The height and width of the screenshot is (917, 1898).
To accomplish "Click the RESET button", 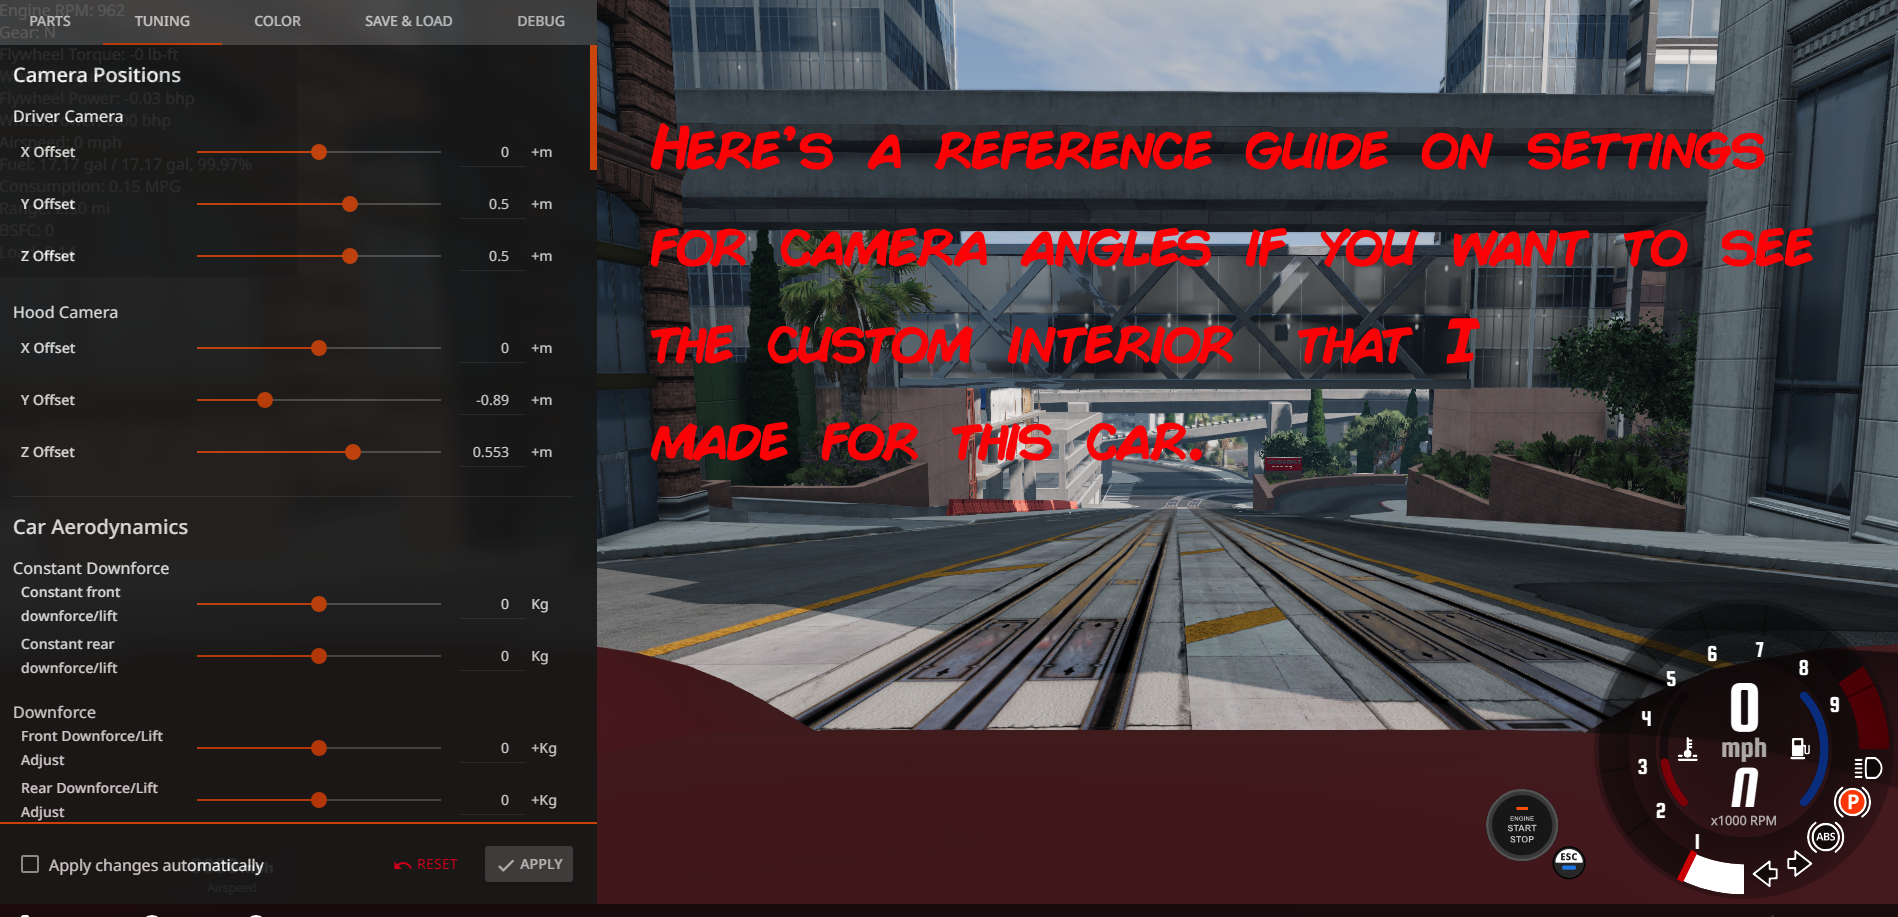I will (x=426, y=864).
